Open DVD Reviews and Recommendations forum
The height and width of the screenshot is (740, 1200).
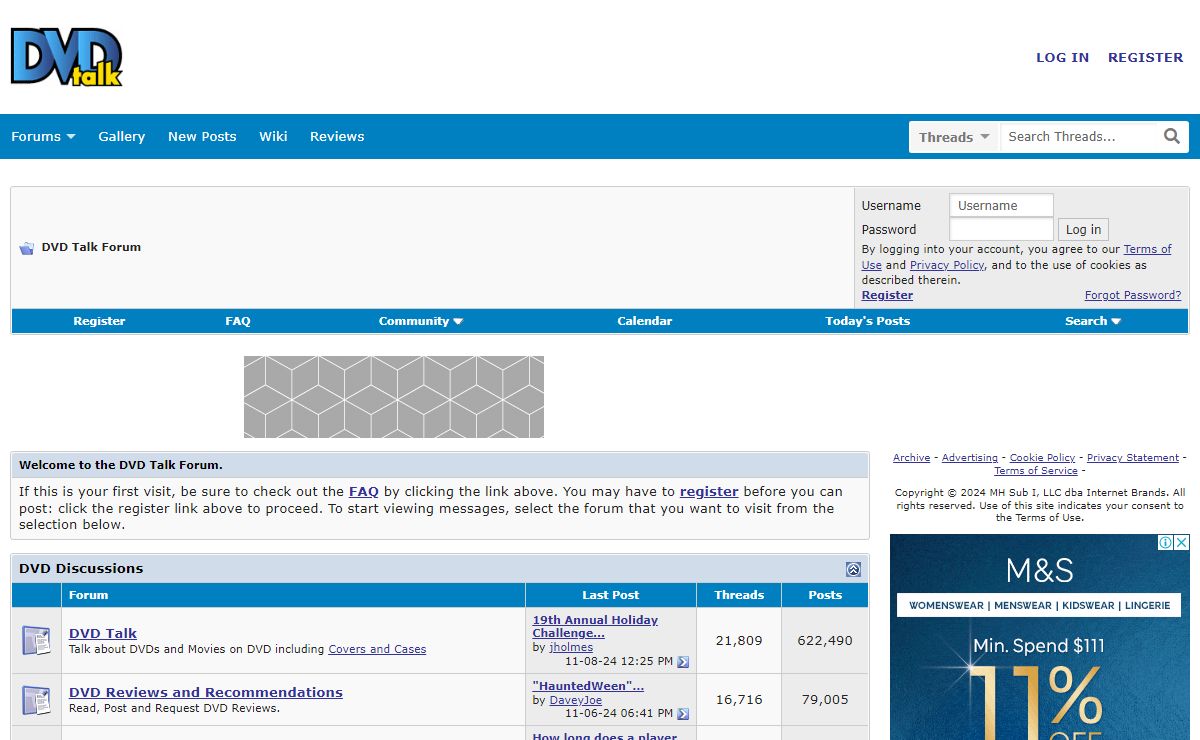pyautogui.click(x=206, y=692)
